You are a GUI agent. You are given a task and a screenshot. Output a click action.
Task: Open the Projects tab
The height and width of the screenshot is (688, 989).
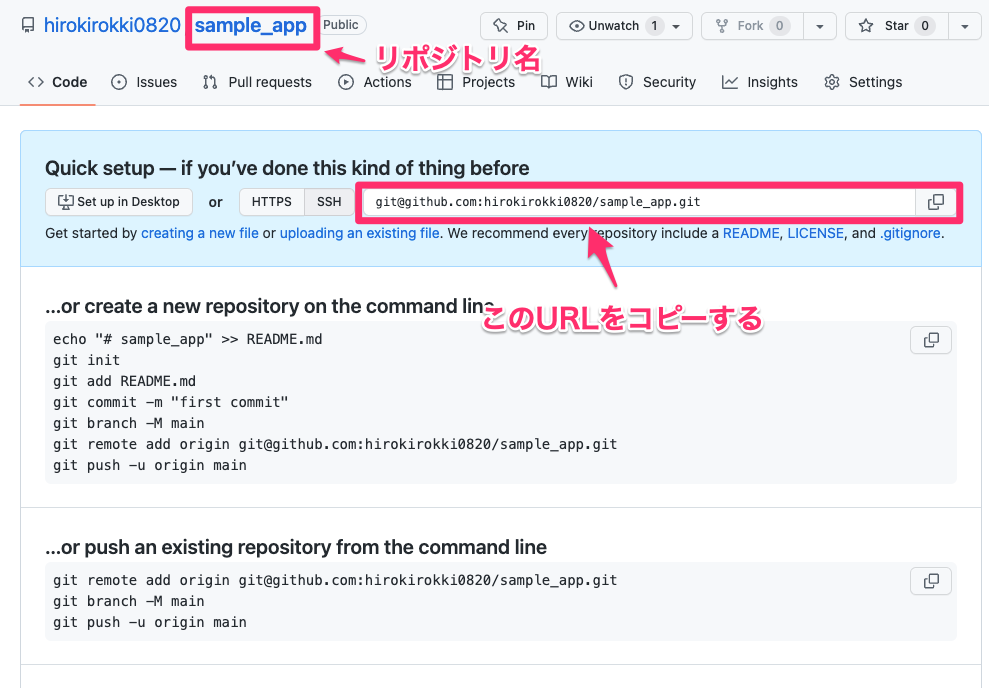pos(476,82)
